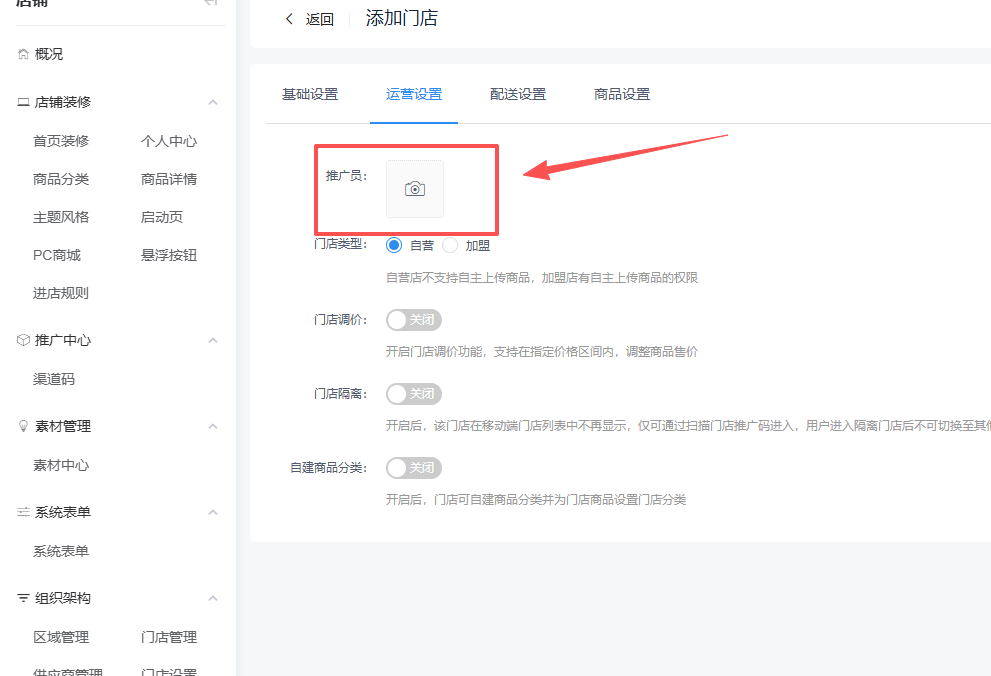Collapse the 素材管理 section chevron
The width and height of the screenshot is (991, 676).
tap(212, 427)
